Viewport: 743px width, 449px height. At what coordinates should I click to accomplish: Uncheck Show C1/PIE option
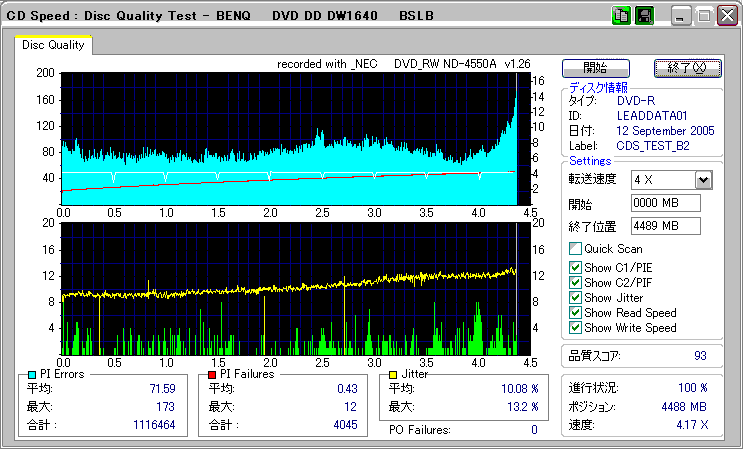tap(575, 267)
